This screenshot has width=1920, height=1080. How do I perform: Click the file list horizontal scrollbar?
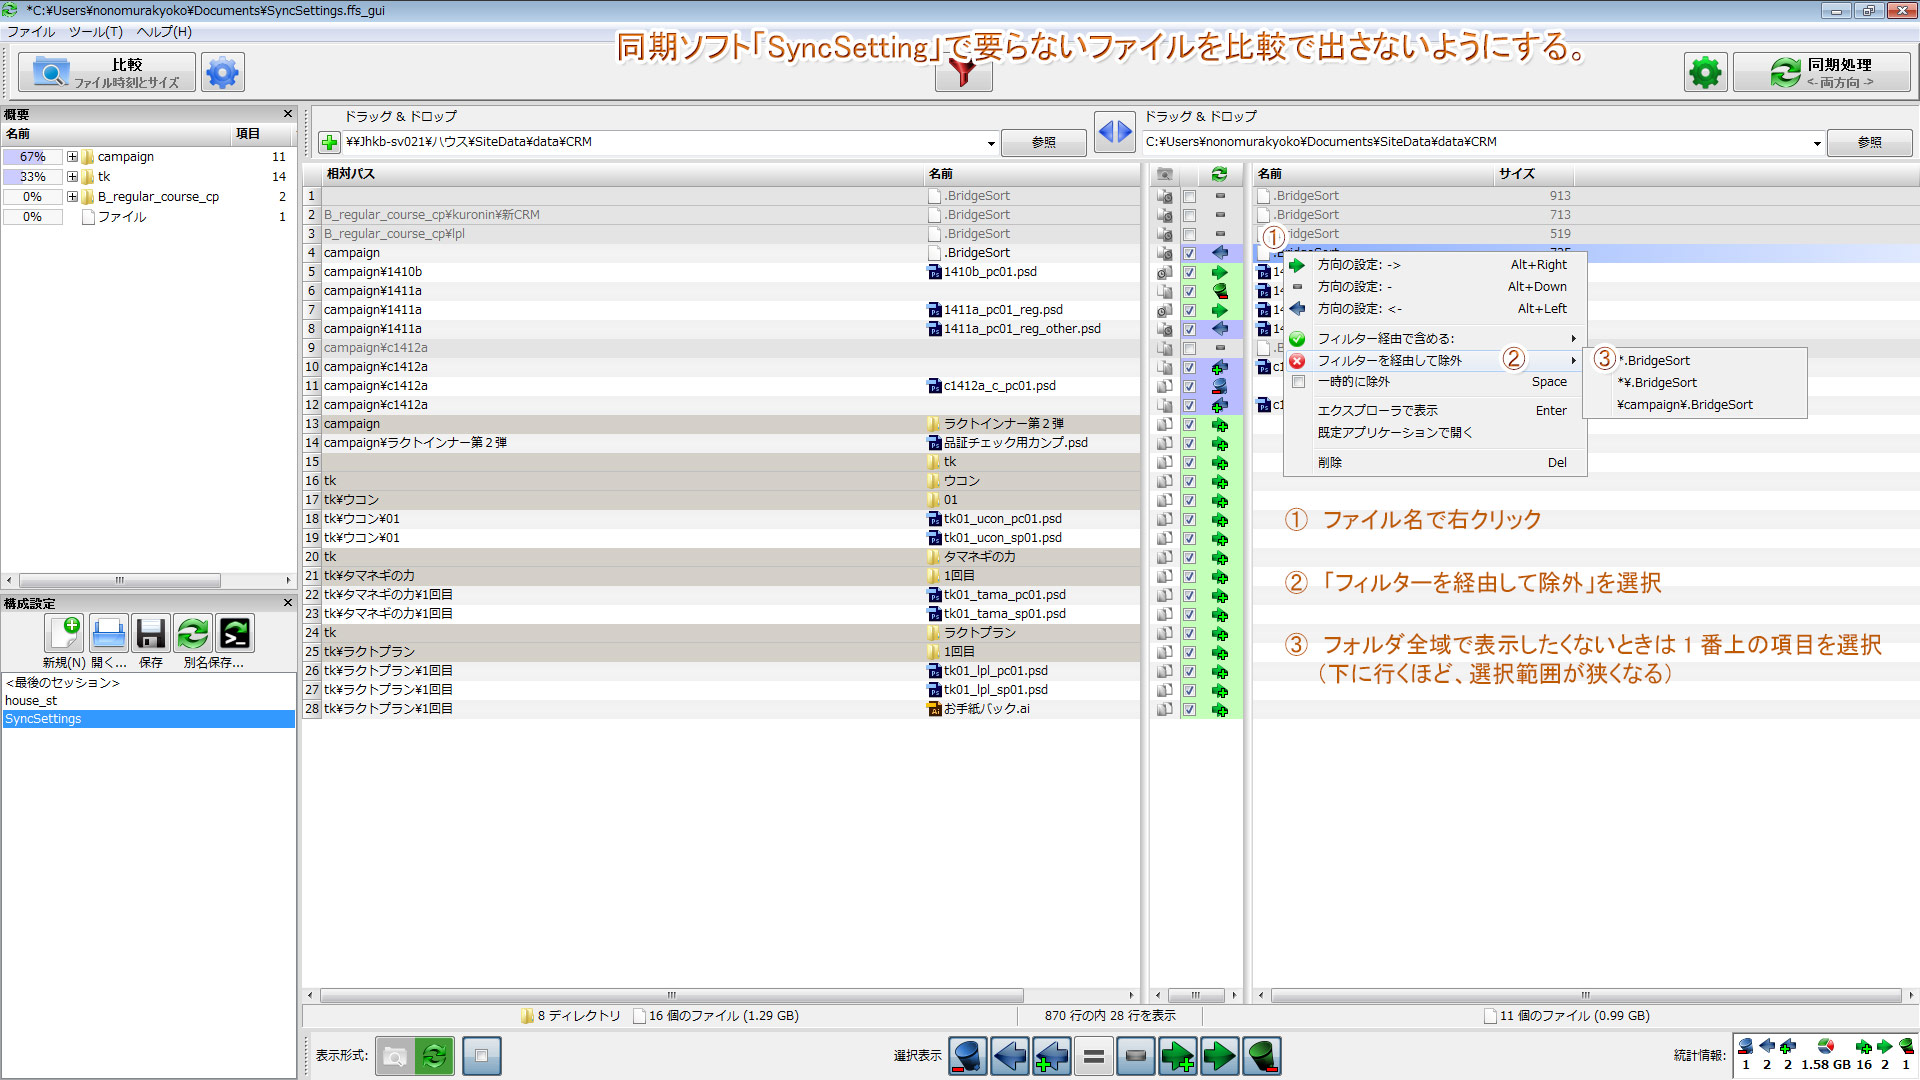670,995
